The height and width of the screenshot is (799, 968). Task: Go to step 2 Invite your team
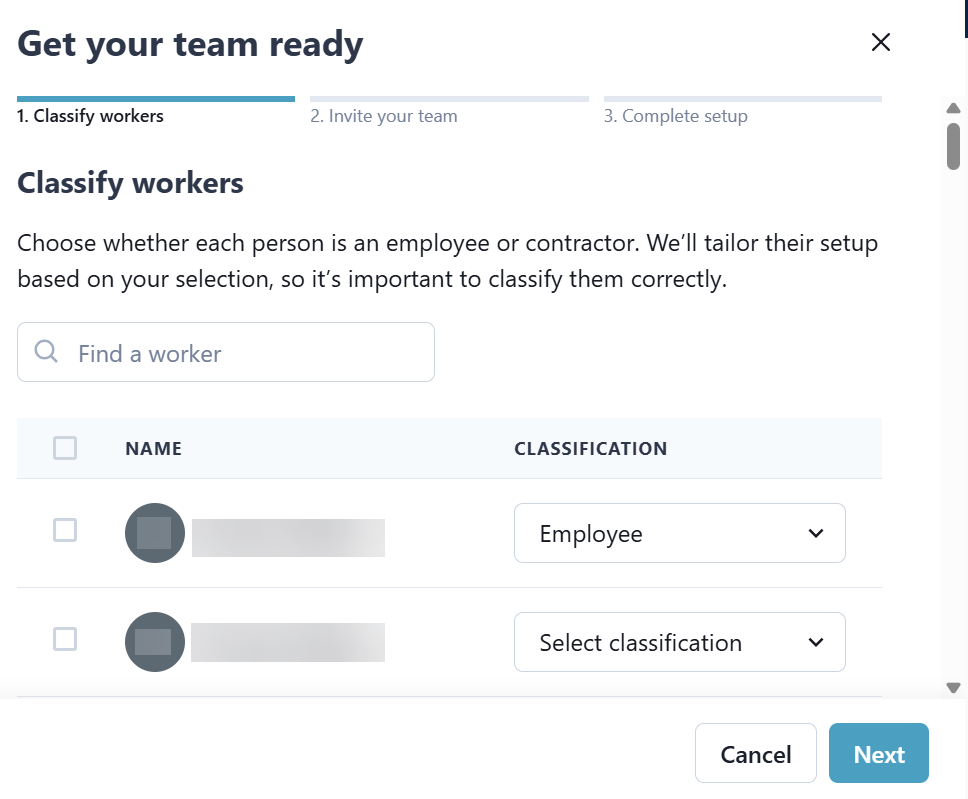click(x=384, y=116)
